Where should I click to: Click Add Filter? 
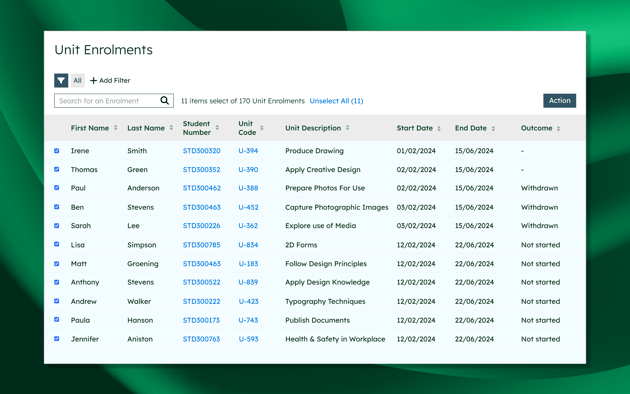click(110, 80)
